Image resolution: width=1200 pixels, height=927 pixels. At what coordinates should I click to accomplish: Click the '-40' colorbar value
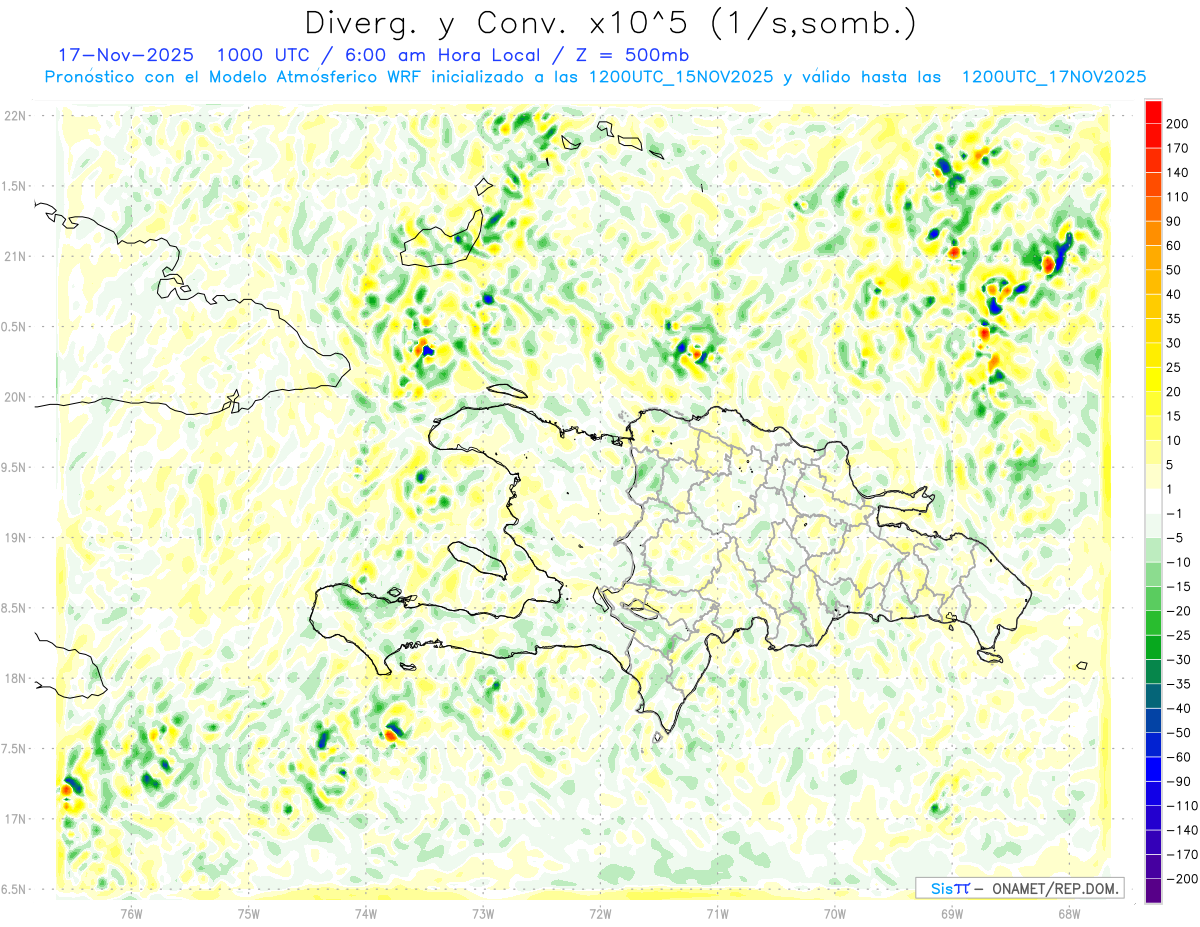pos(1178,708)
